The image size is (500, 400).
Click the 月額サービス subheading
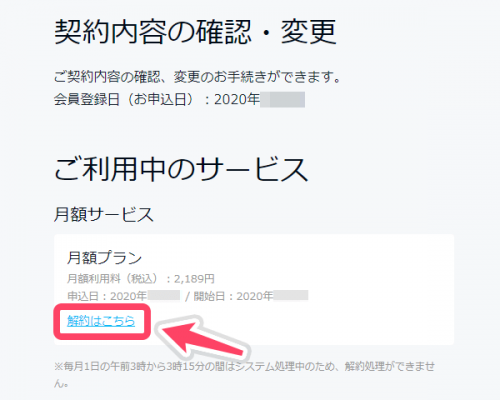(x=104, y=214)
